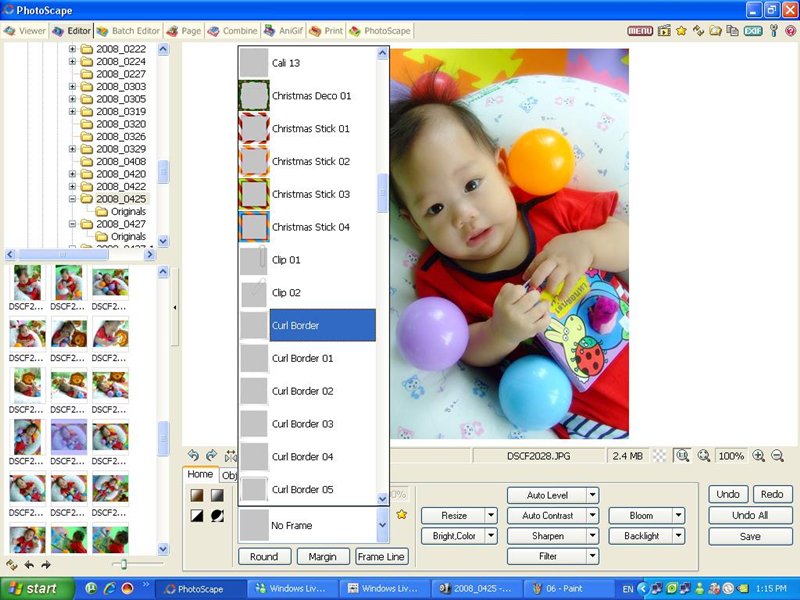Click the rotating arrows icon in the top toolbar

pyautogui.click(x=698, y=31)
